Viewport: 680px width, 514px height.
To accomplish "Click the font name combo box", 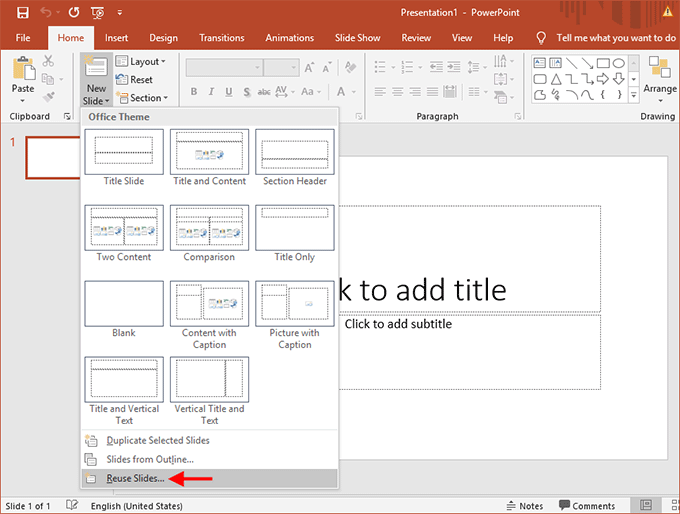I will 224,68.
